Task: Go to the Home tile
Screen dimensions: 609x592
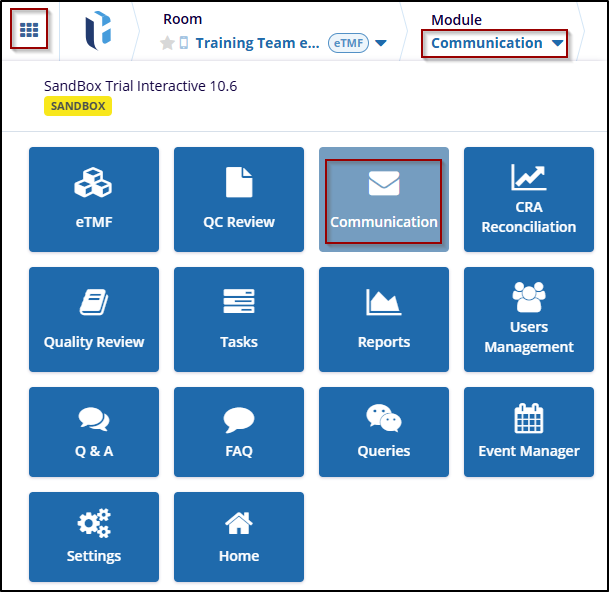Action: [239, 536]
